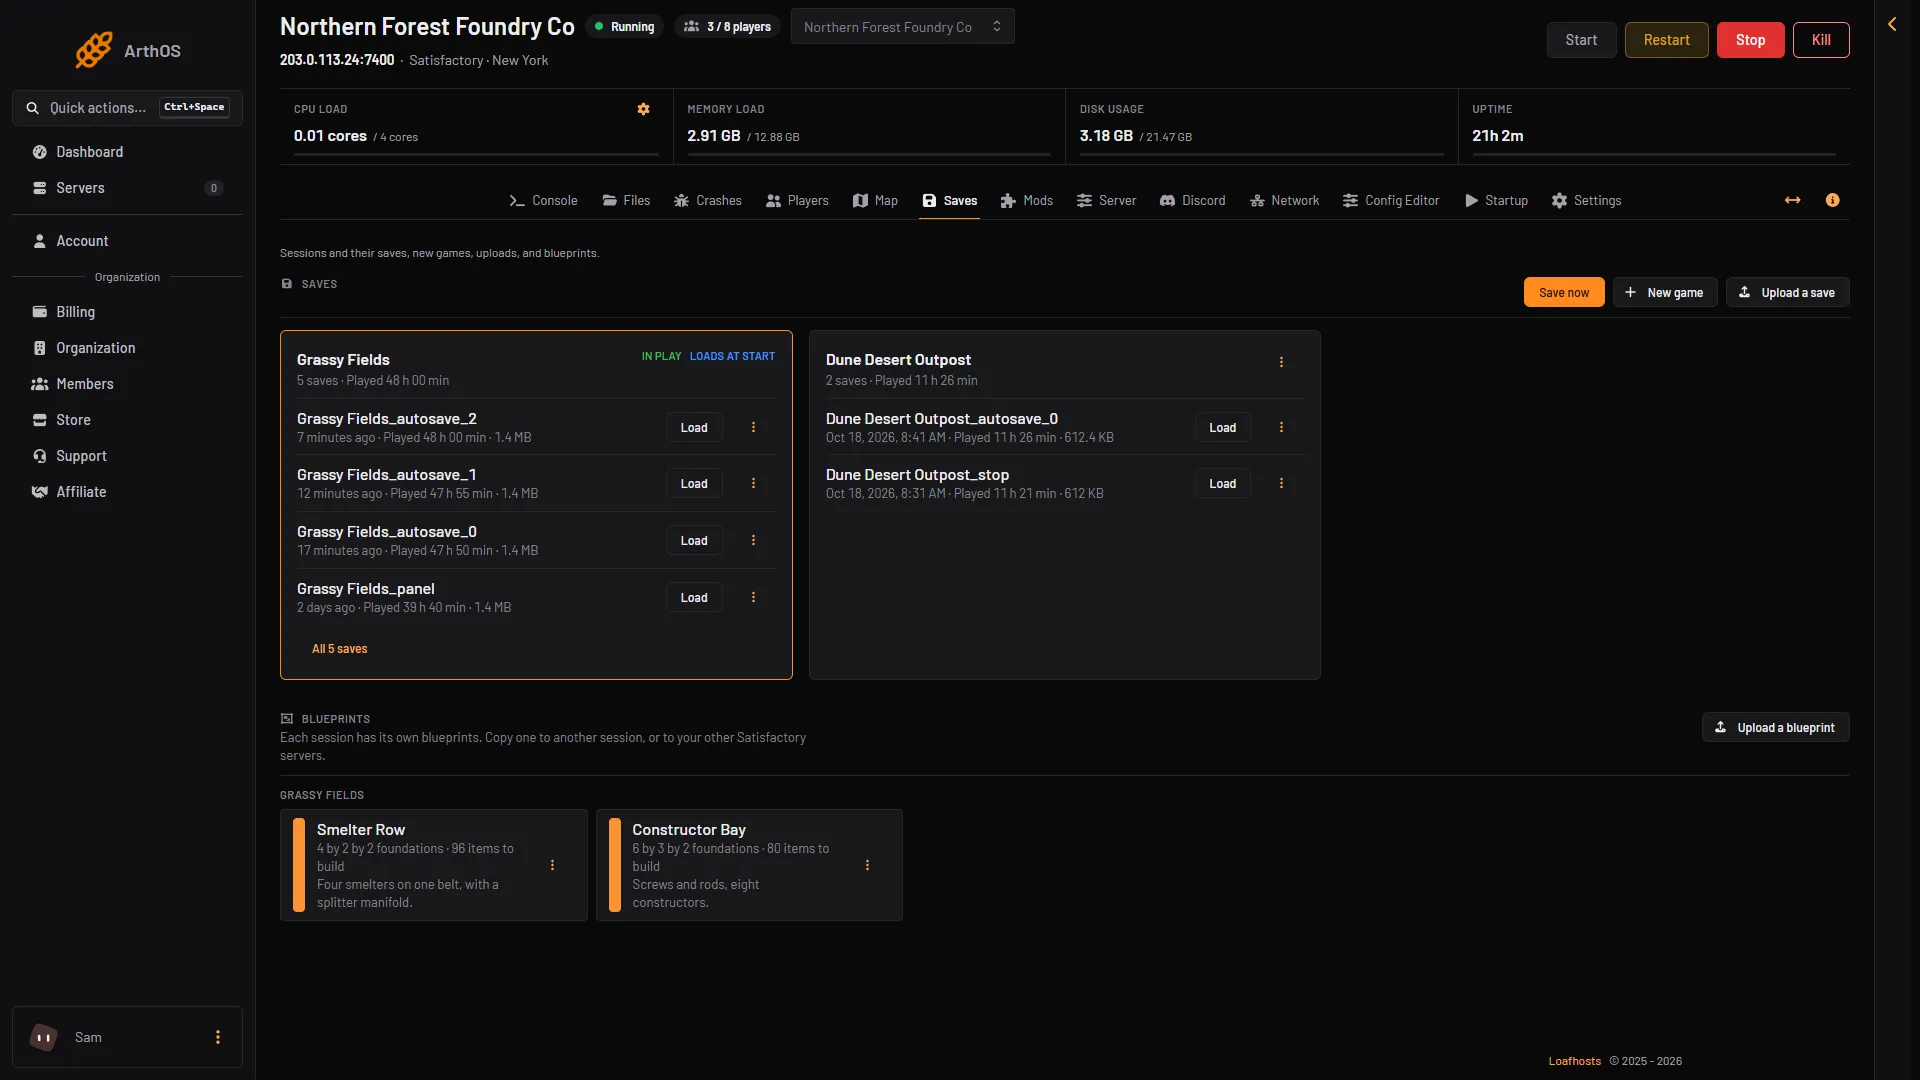This screenshot has height=1080, width=1920.
Task: Open Smelter Row blueprint menu
Action: coord(552,865)
